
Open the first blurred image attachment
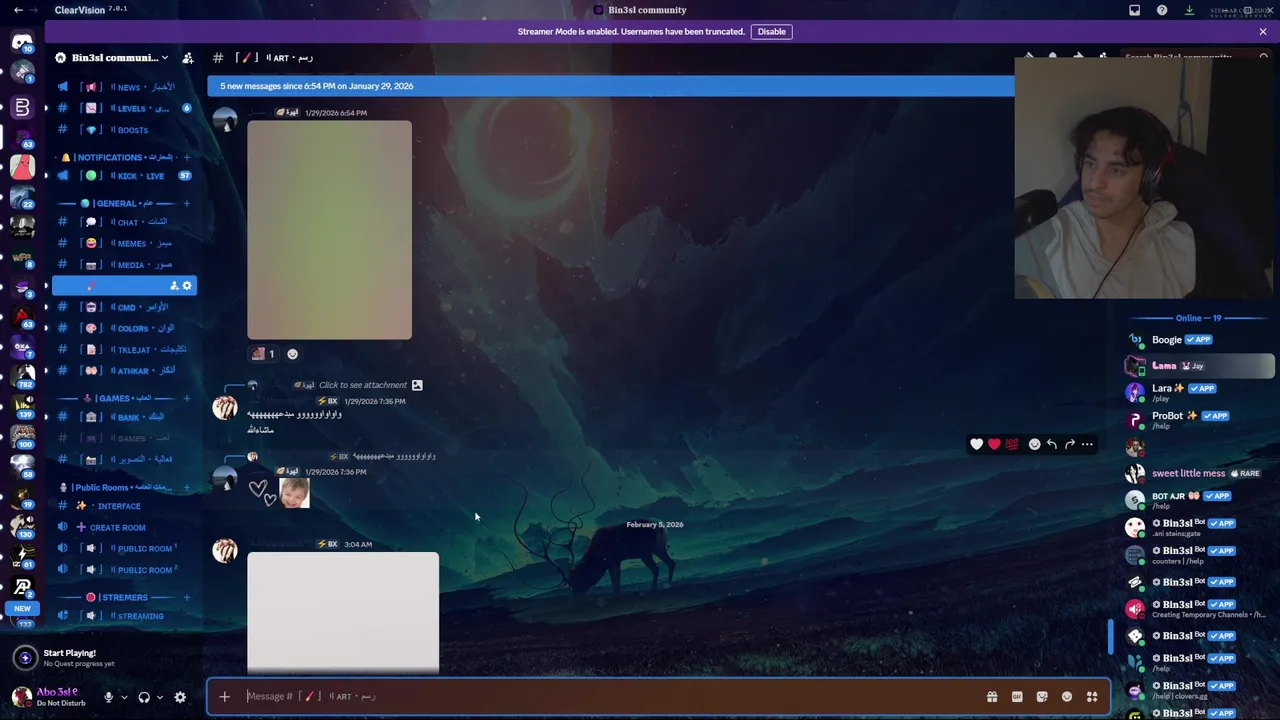point(329,230)
